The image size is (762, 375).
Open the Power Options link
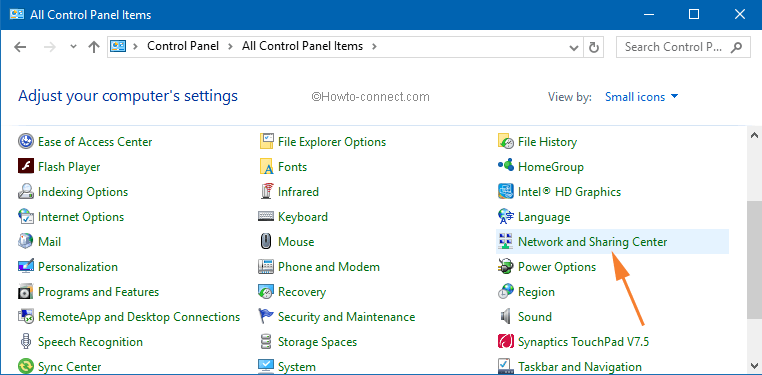(557, 267)
